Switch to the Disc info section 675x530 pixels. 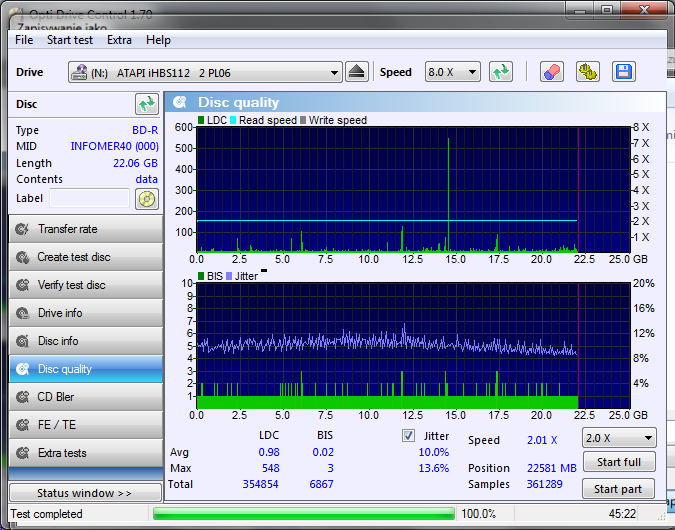click(x=86, y=341)
